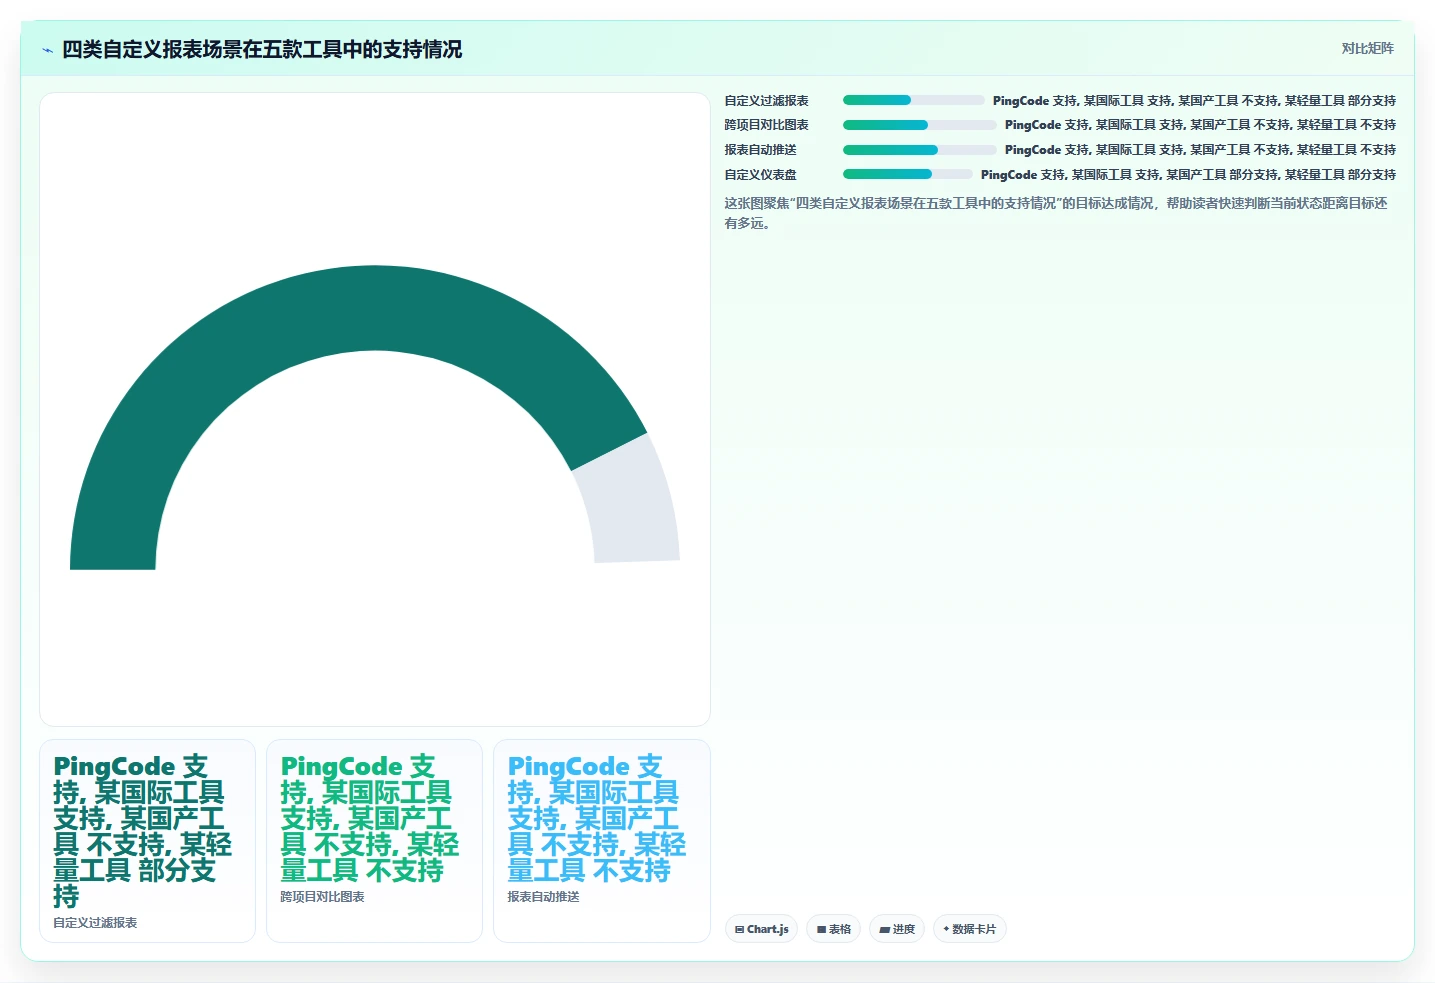Select the 数据卡片 tag chip

point(969,929)
